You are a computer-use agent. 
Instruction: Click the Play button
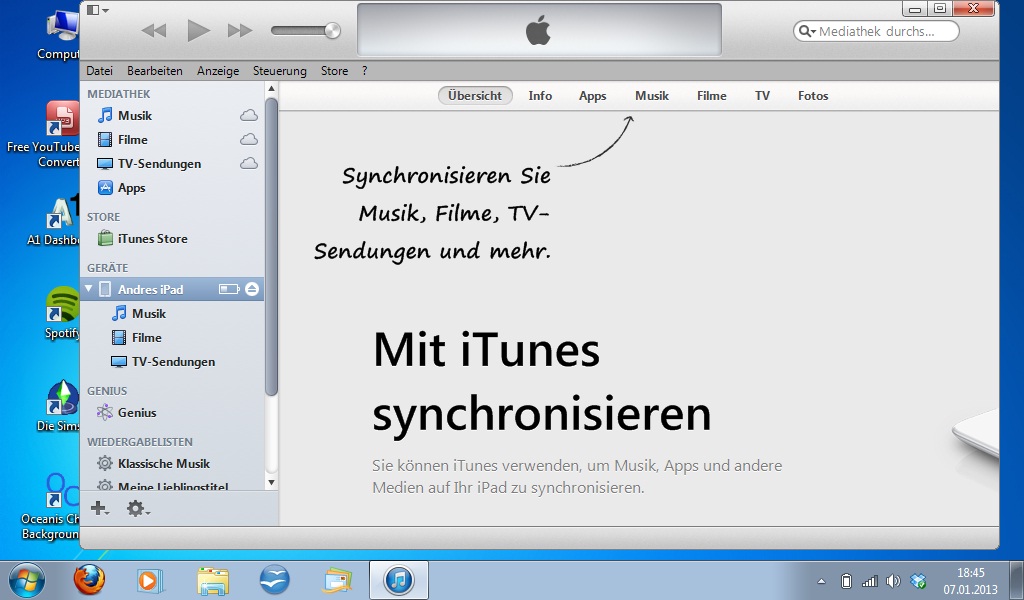(x=198, y=31)
